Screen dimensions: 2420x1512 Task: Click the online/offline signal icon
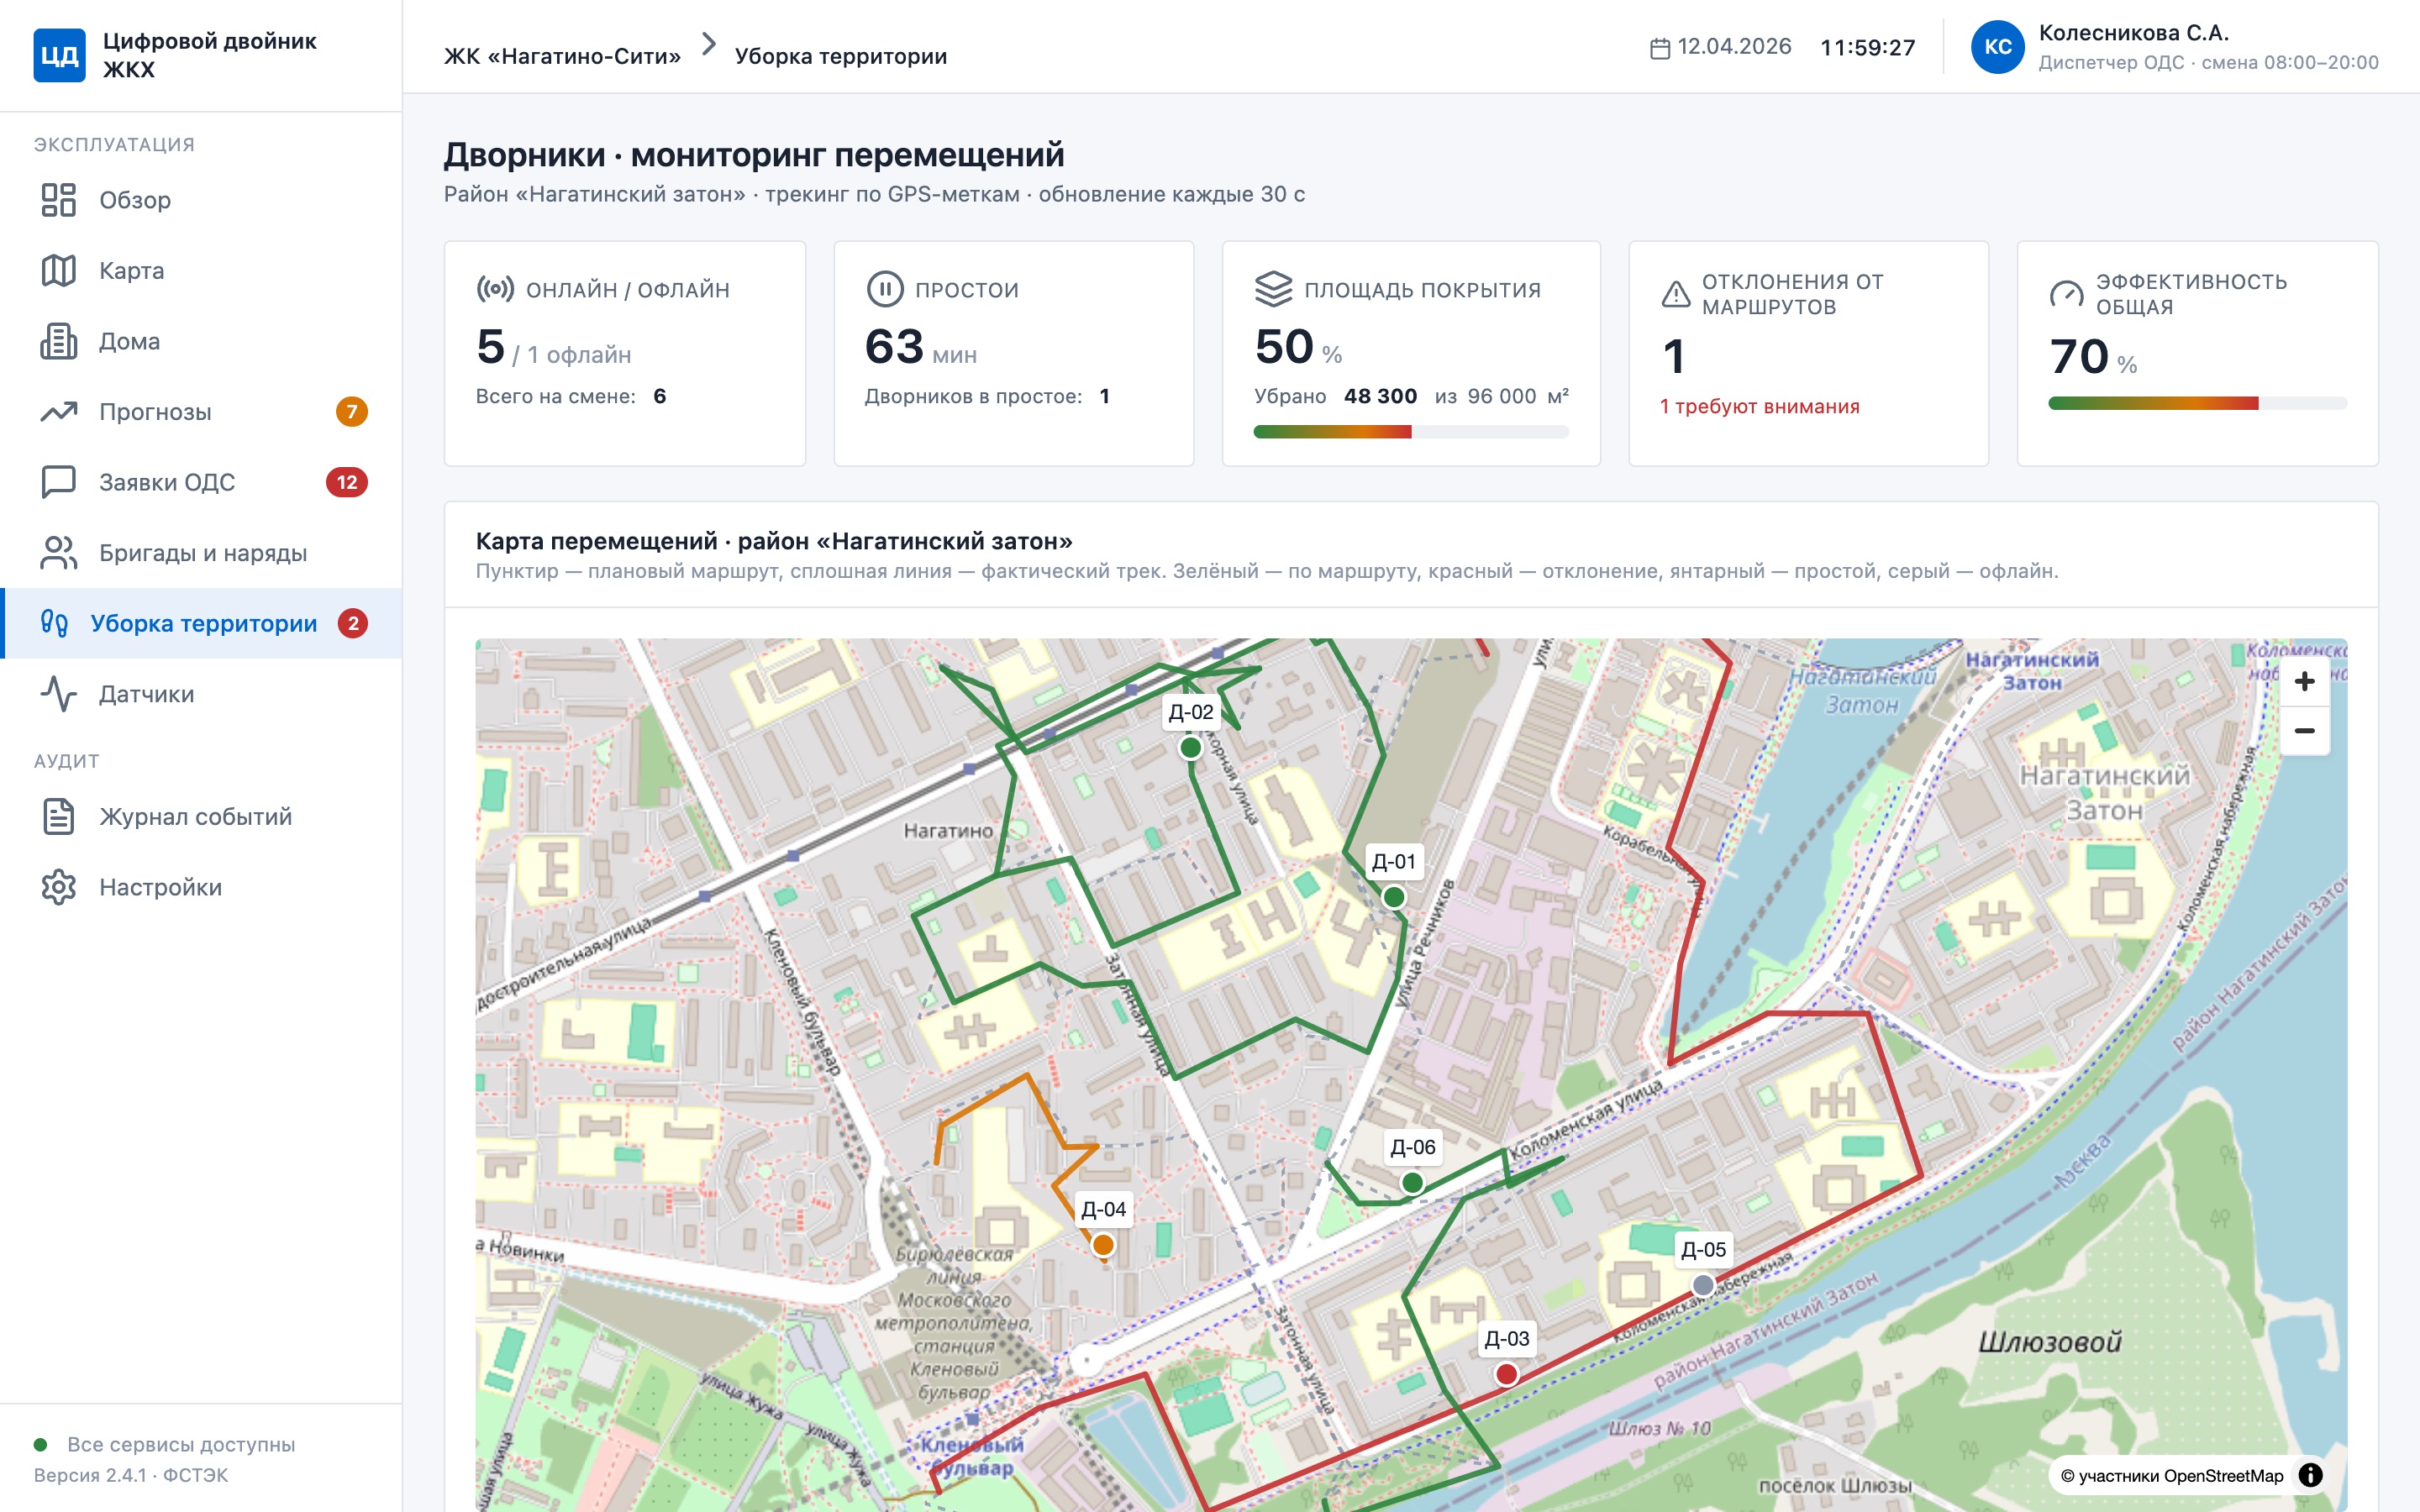point(496,290)
